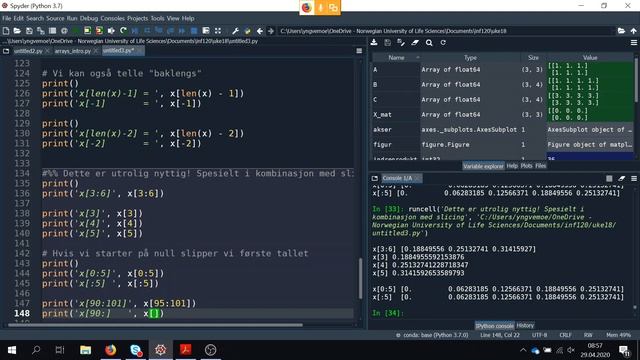The width and height of the screenshot is (640, 360).
Task: Go forward with the right arrow icon
Action: (x=271, y=31)
